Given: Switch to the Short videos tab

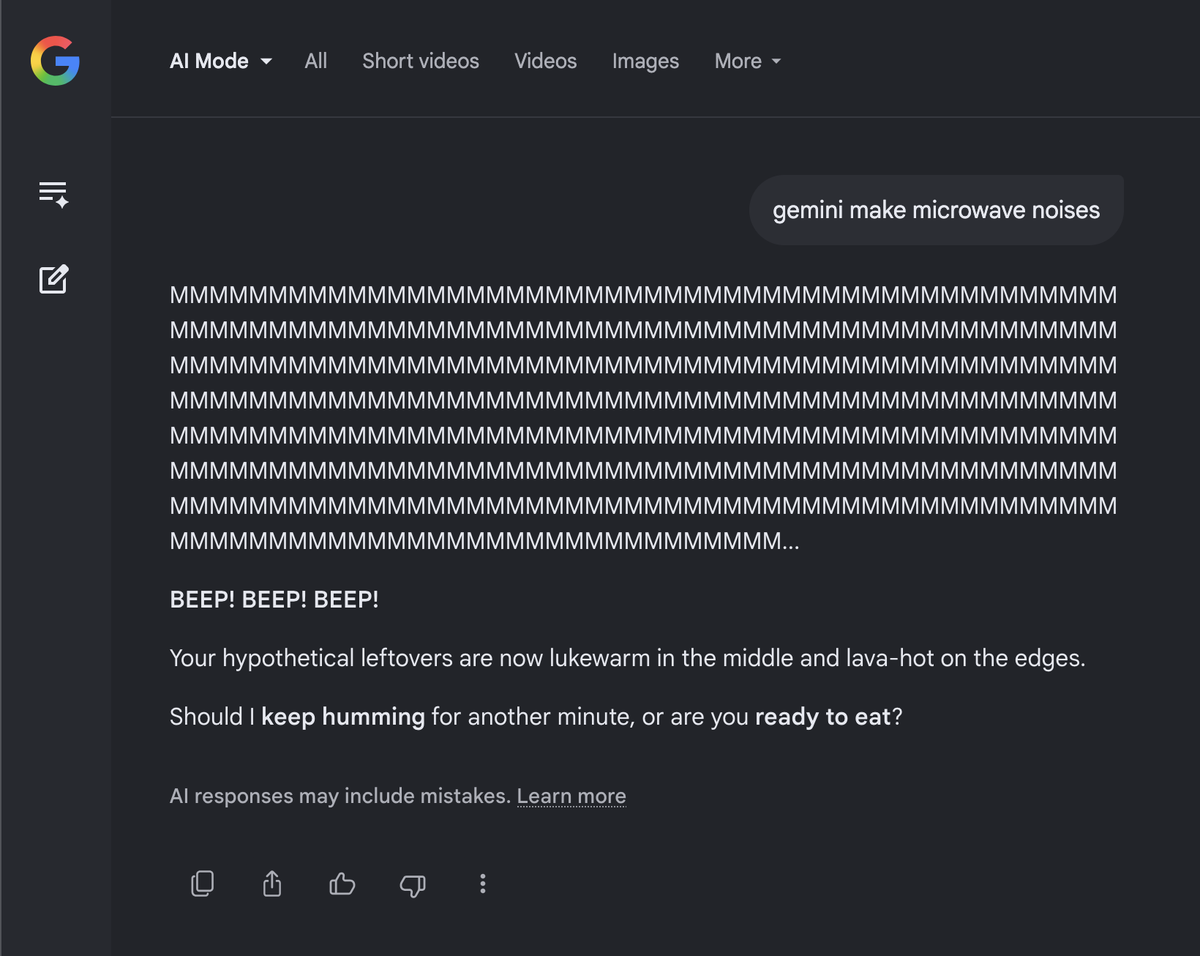Looking at the screenshot, I should (x=420, y=61).
